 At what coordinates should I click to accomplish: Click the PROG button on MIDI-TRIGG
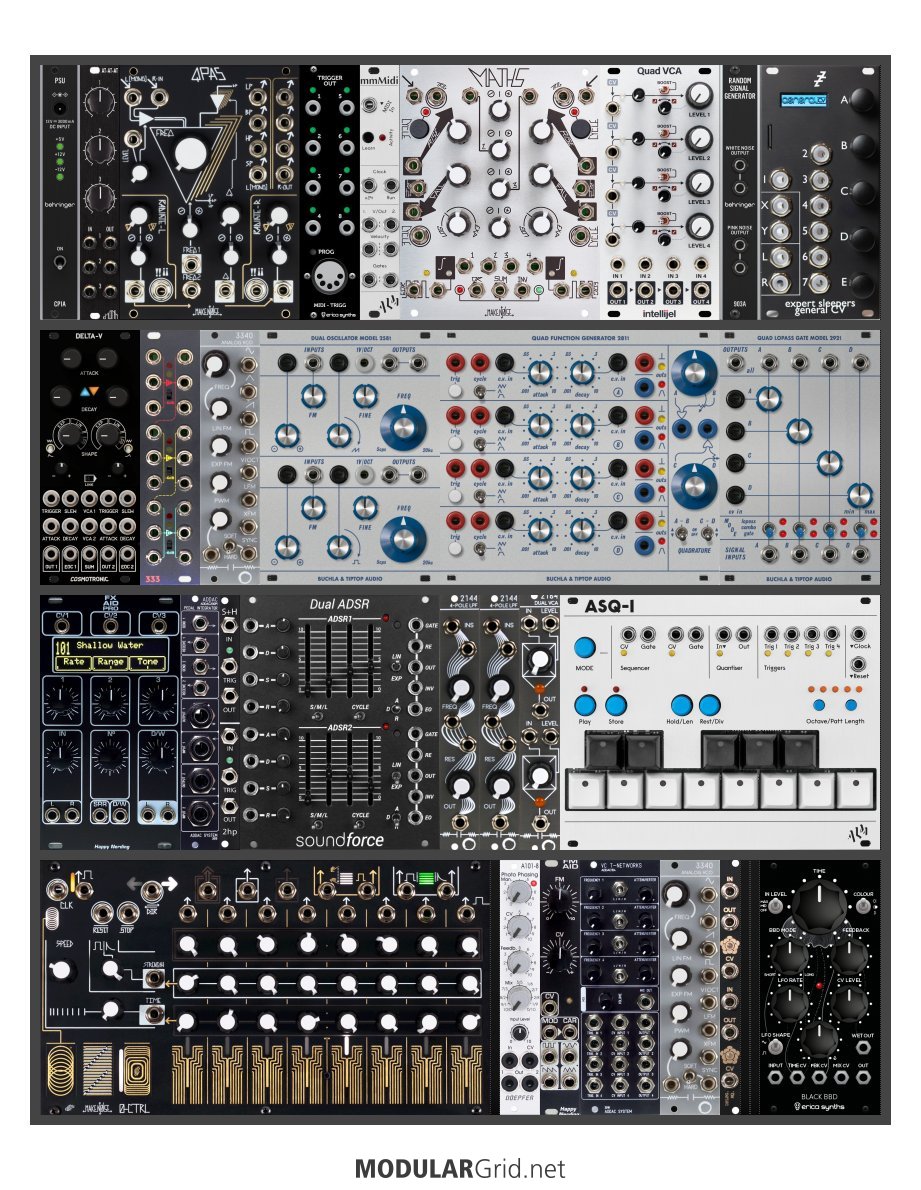point(313,251)
